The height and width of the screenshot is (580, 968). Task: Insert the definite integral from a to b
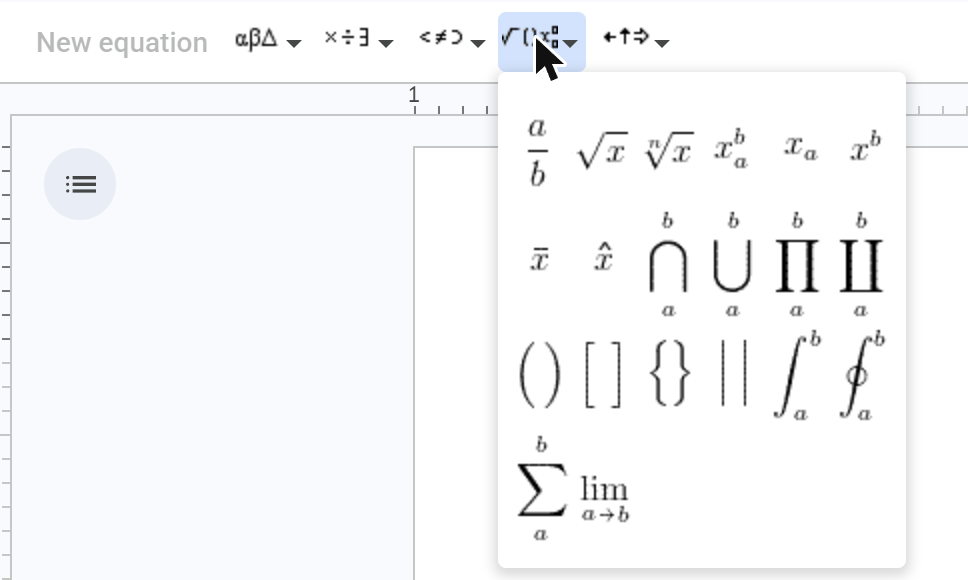(x=797, y=376)
